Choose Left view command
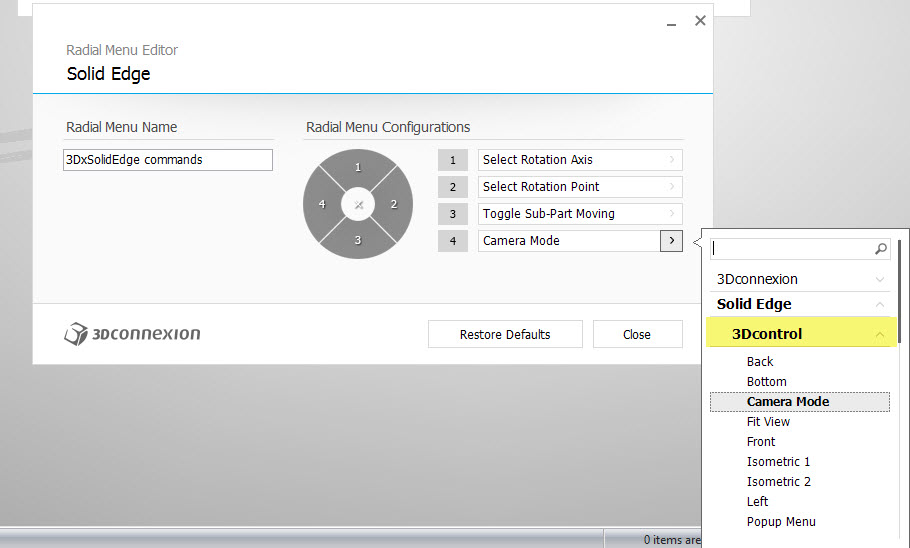910x548 pixels. click(757, 502)
